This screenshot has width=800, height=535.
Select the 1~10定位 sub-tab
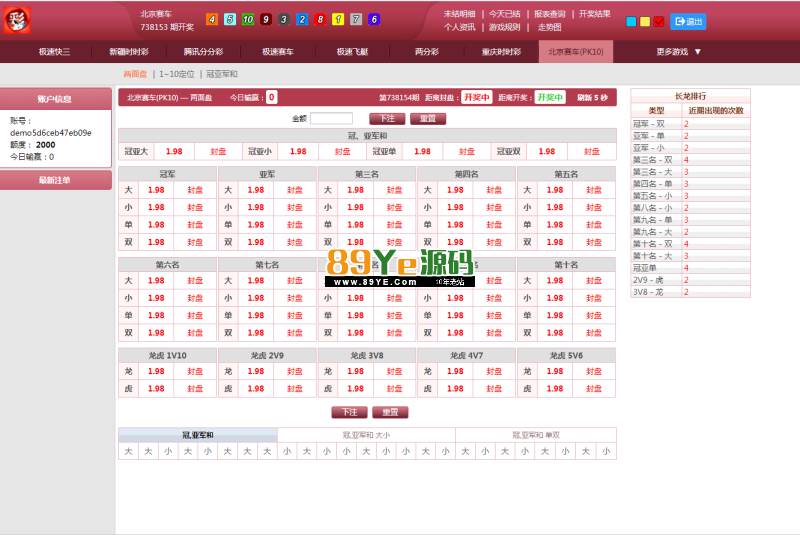tap(177, 74)
